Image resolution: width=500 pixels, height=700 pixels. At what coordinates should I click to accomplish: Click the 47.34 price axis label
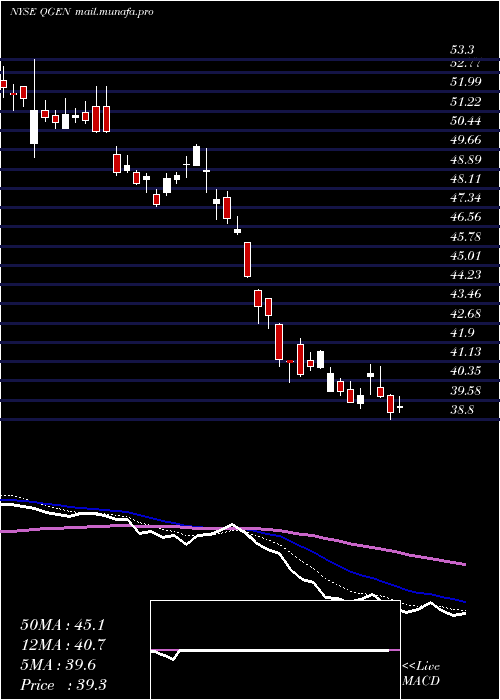[465, 198]
